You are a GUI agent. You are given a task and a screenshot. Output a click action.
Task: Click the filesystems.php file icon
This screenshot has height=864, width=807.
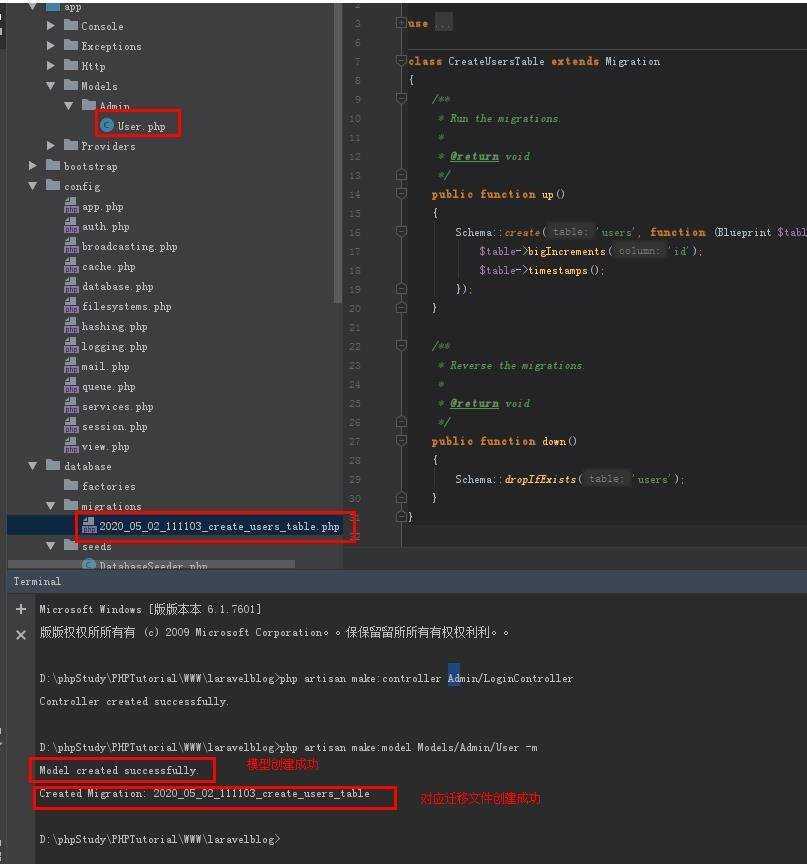tap(71, 306)
